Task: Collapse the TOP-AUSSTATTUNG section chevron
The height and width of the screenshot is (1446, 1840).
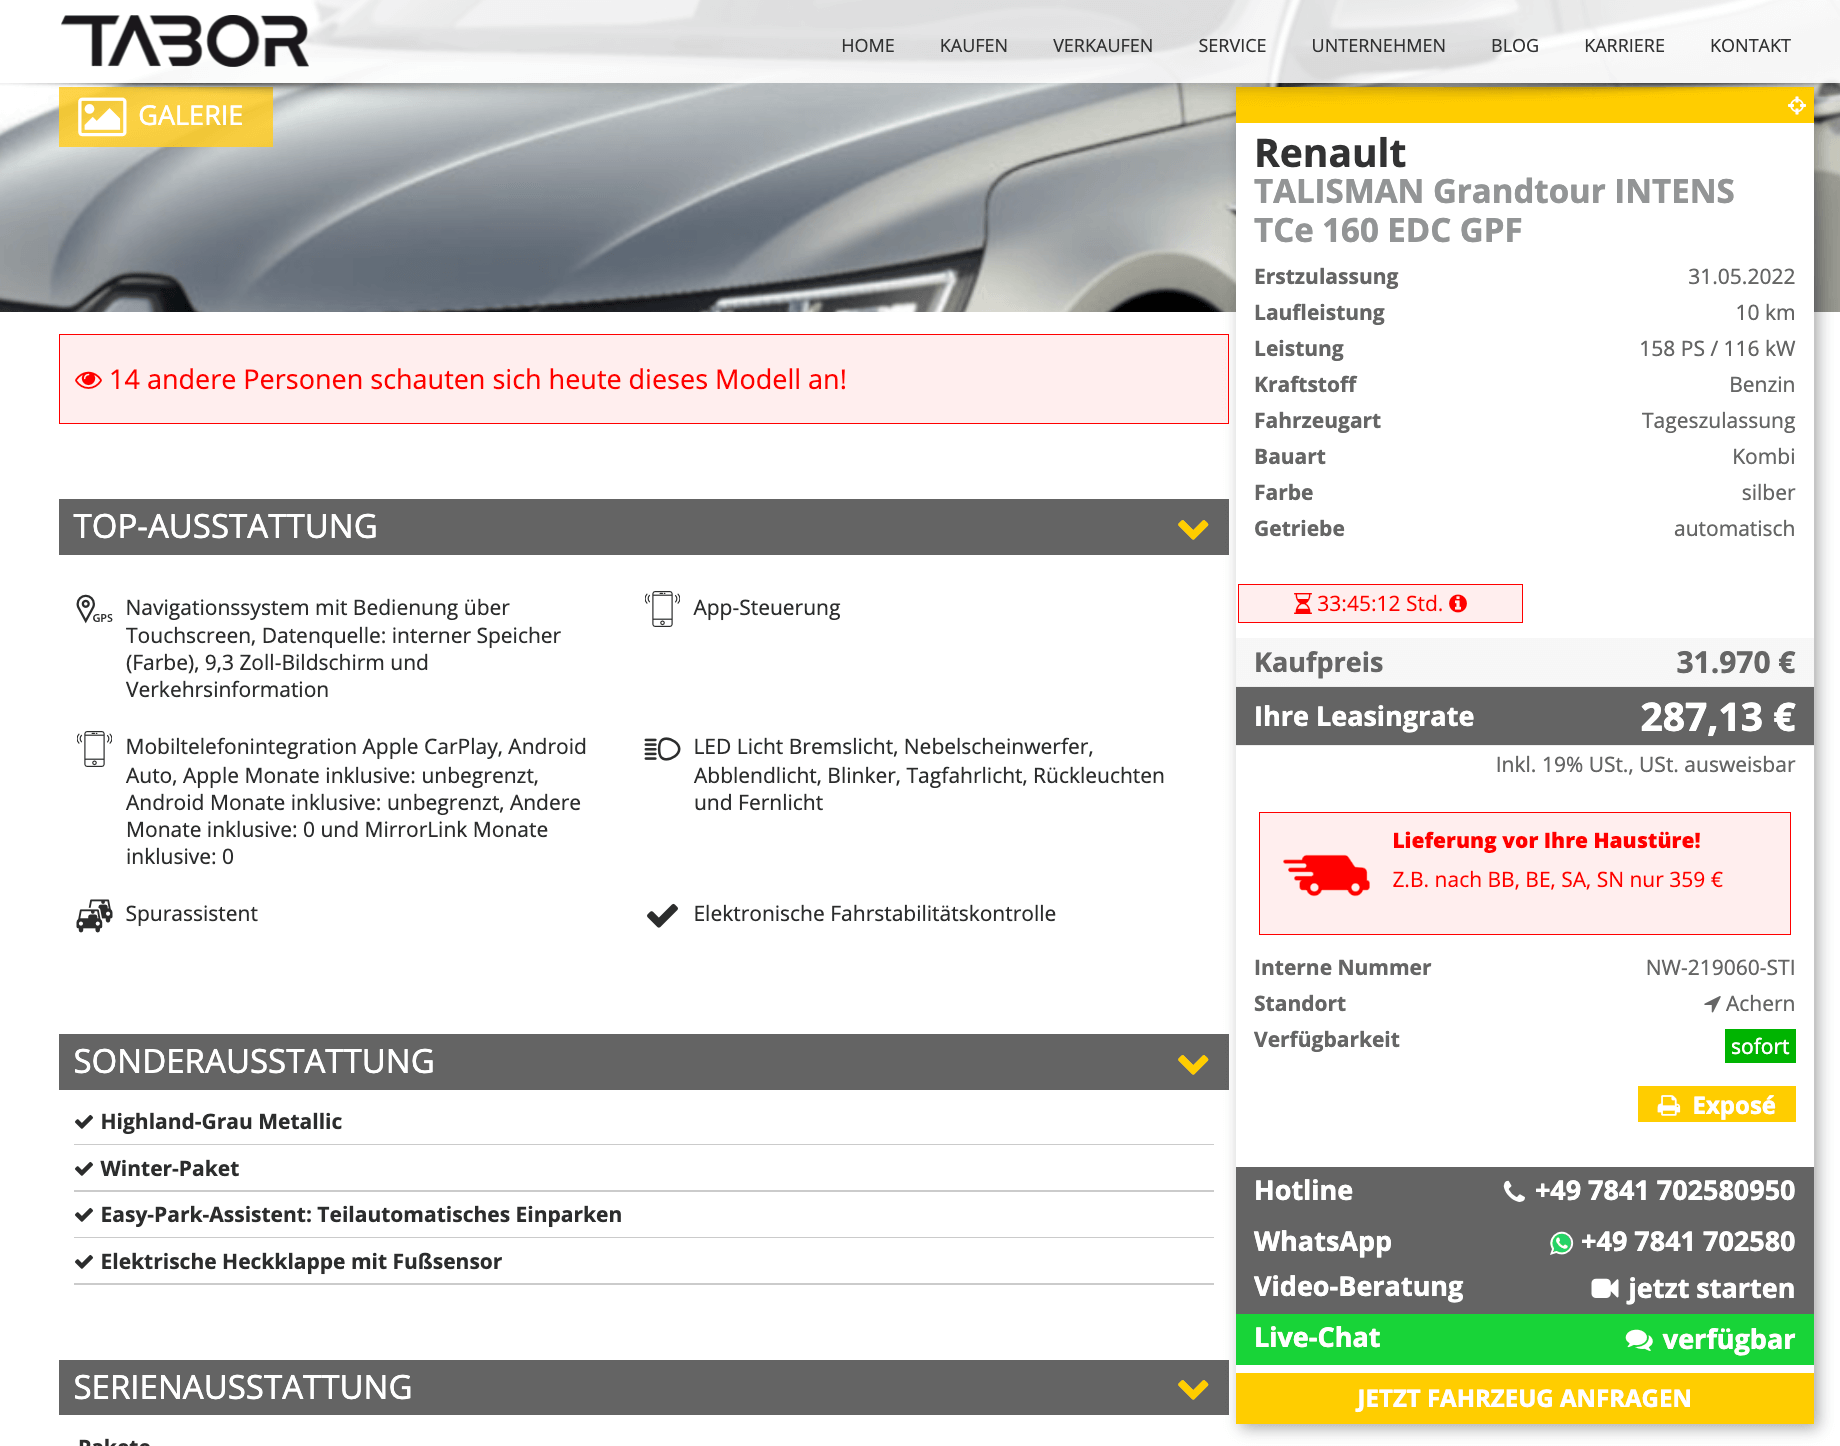Action: point(1193,529)
